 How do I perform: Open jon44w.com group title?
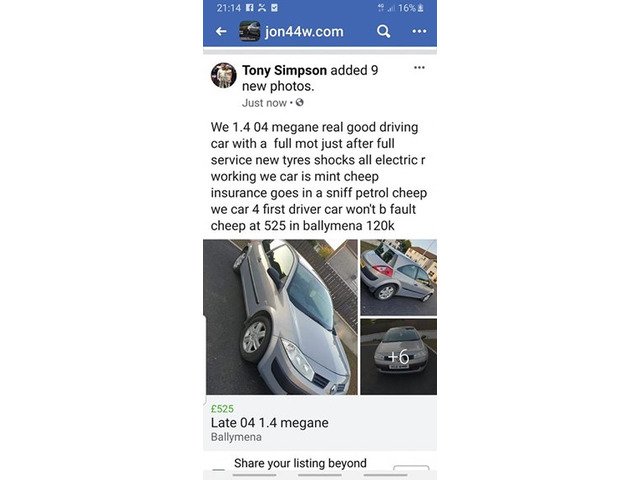(x=304, y=31)
